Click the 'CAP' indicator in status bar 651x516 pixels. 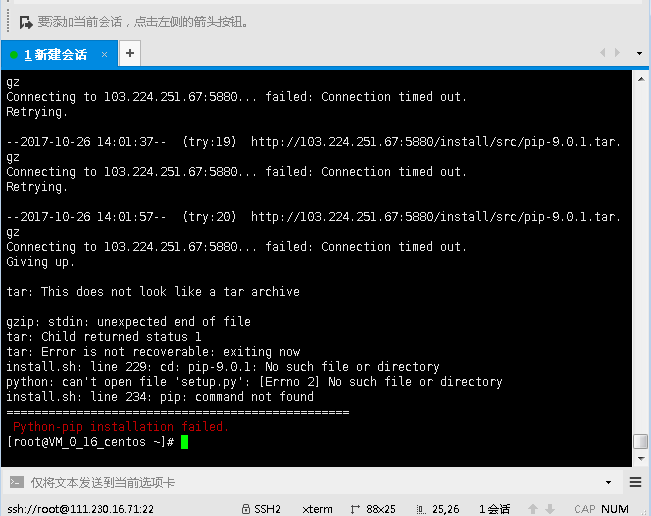pyautogui.click(x=585, y=509)
